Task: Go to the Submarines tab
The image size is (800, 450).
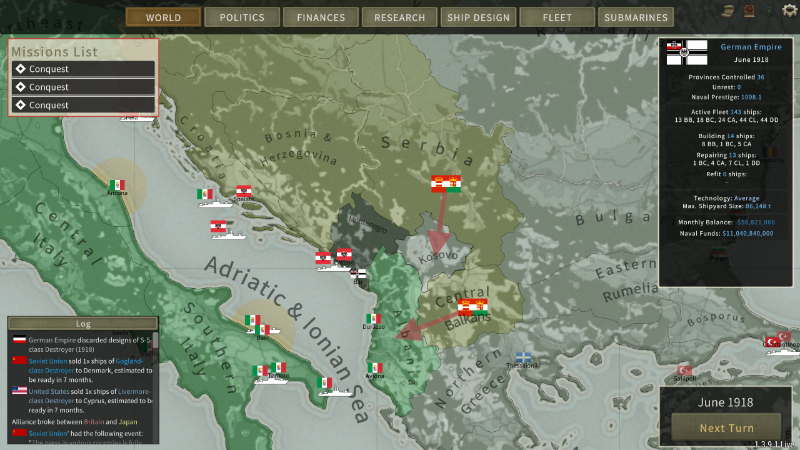Action: pyautogui.click(x=635, y=17)
